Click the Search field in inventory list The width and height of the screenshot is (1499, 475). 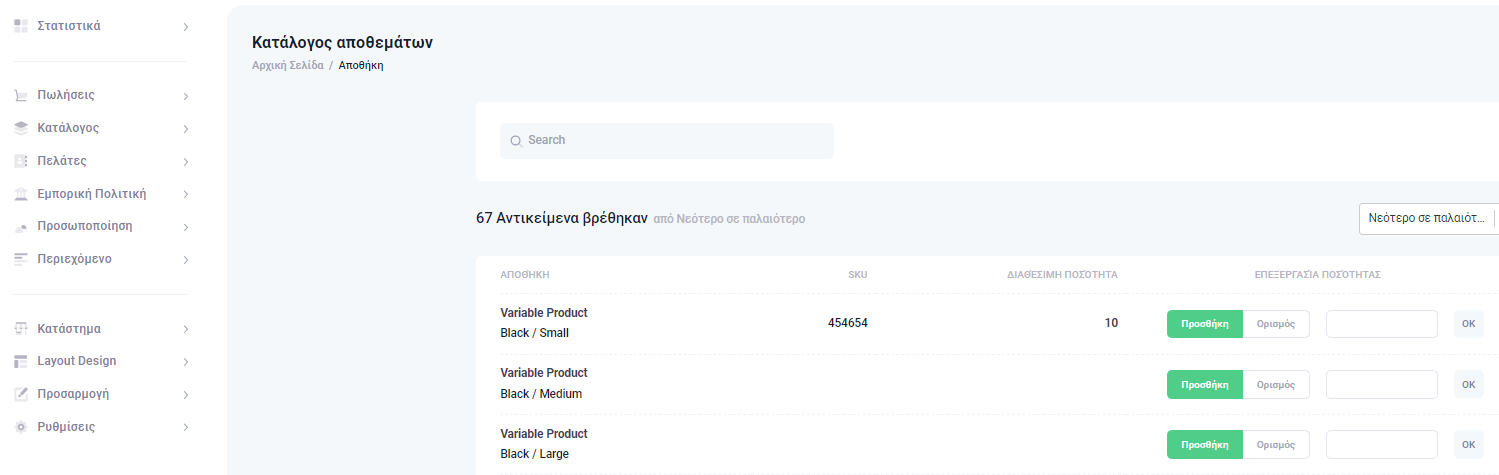[x=667, y=141]
